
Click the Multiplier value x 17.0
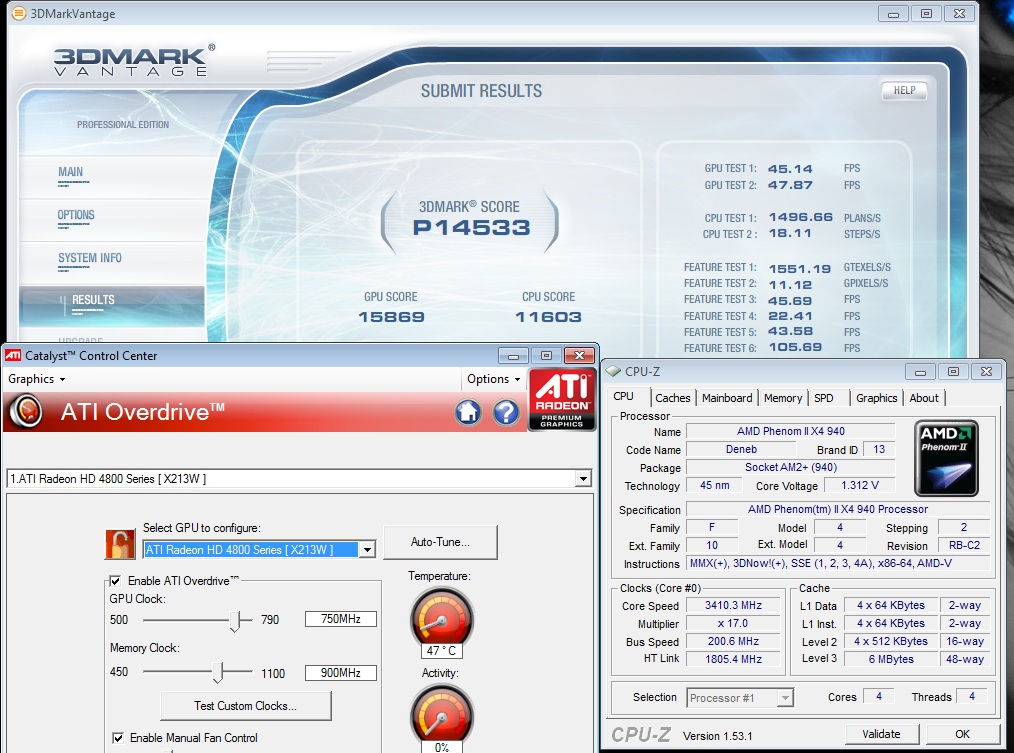[733, 624]
